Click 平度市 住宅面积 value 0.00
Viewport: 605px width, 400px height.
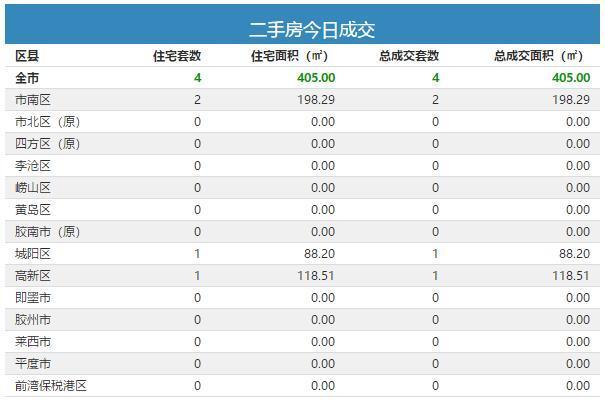[323, 364]
